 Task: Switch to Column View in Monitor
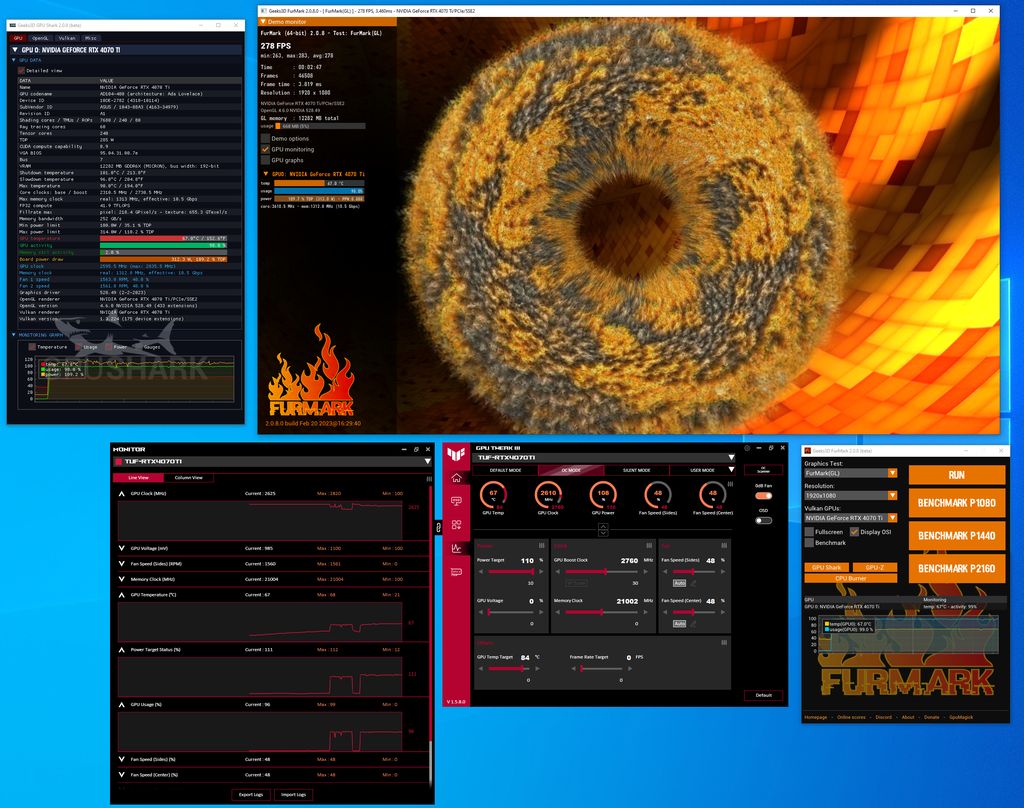click(188, 477)
